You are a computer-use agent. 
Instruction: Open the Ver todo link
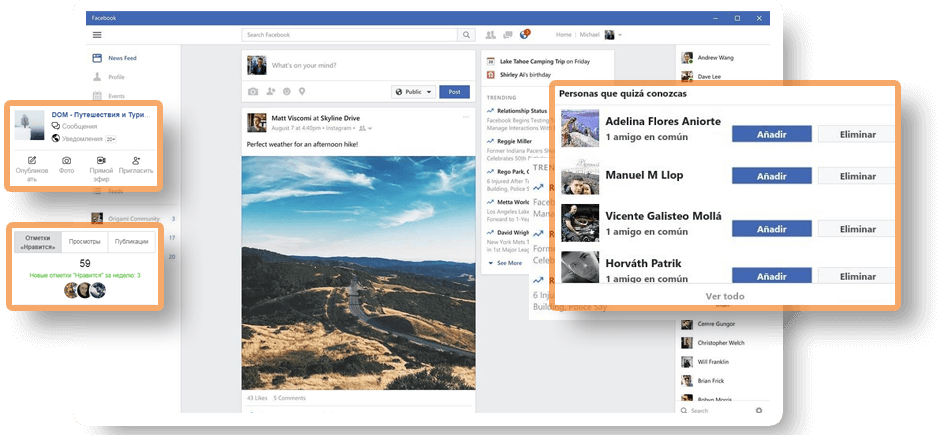tap(725, 296)
